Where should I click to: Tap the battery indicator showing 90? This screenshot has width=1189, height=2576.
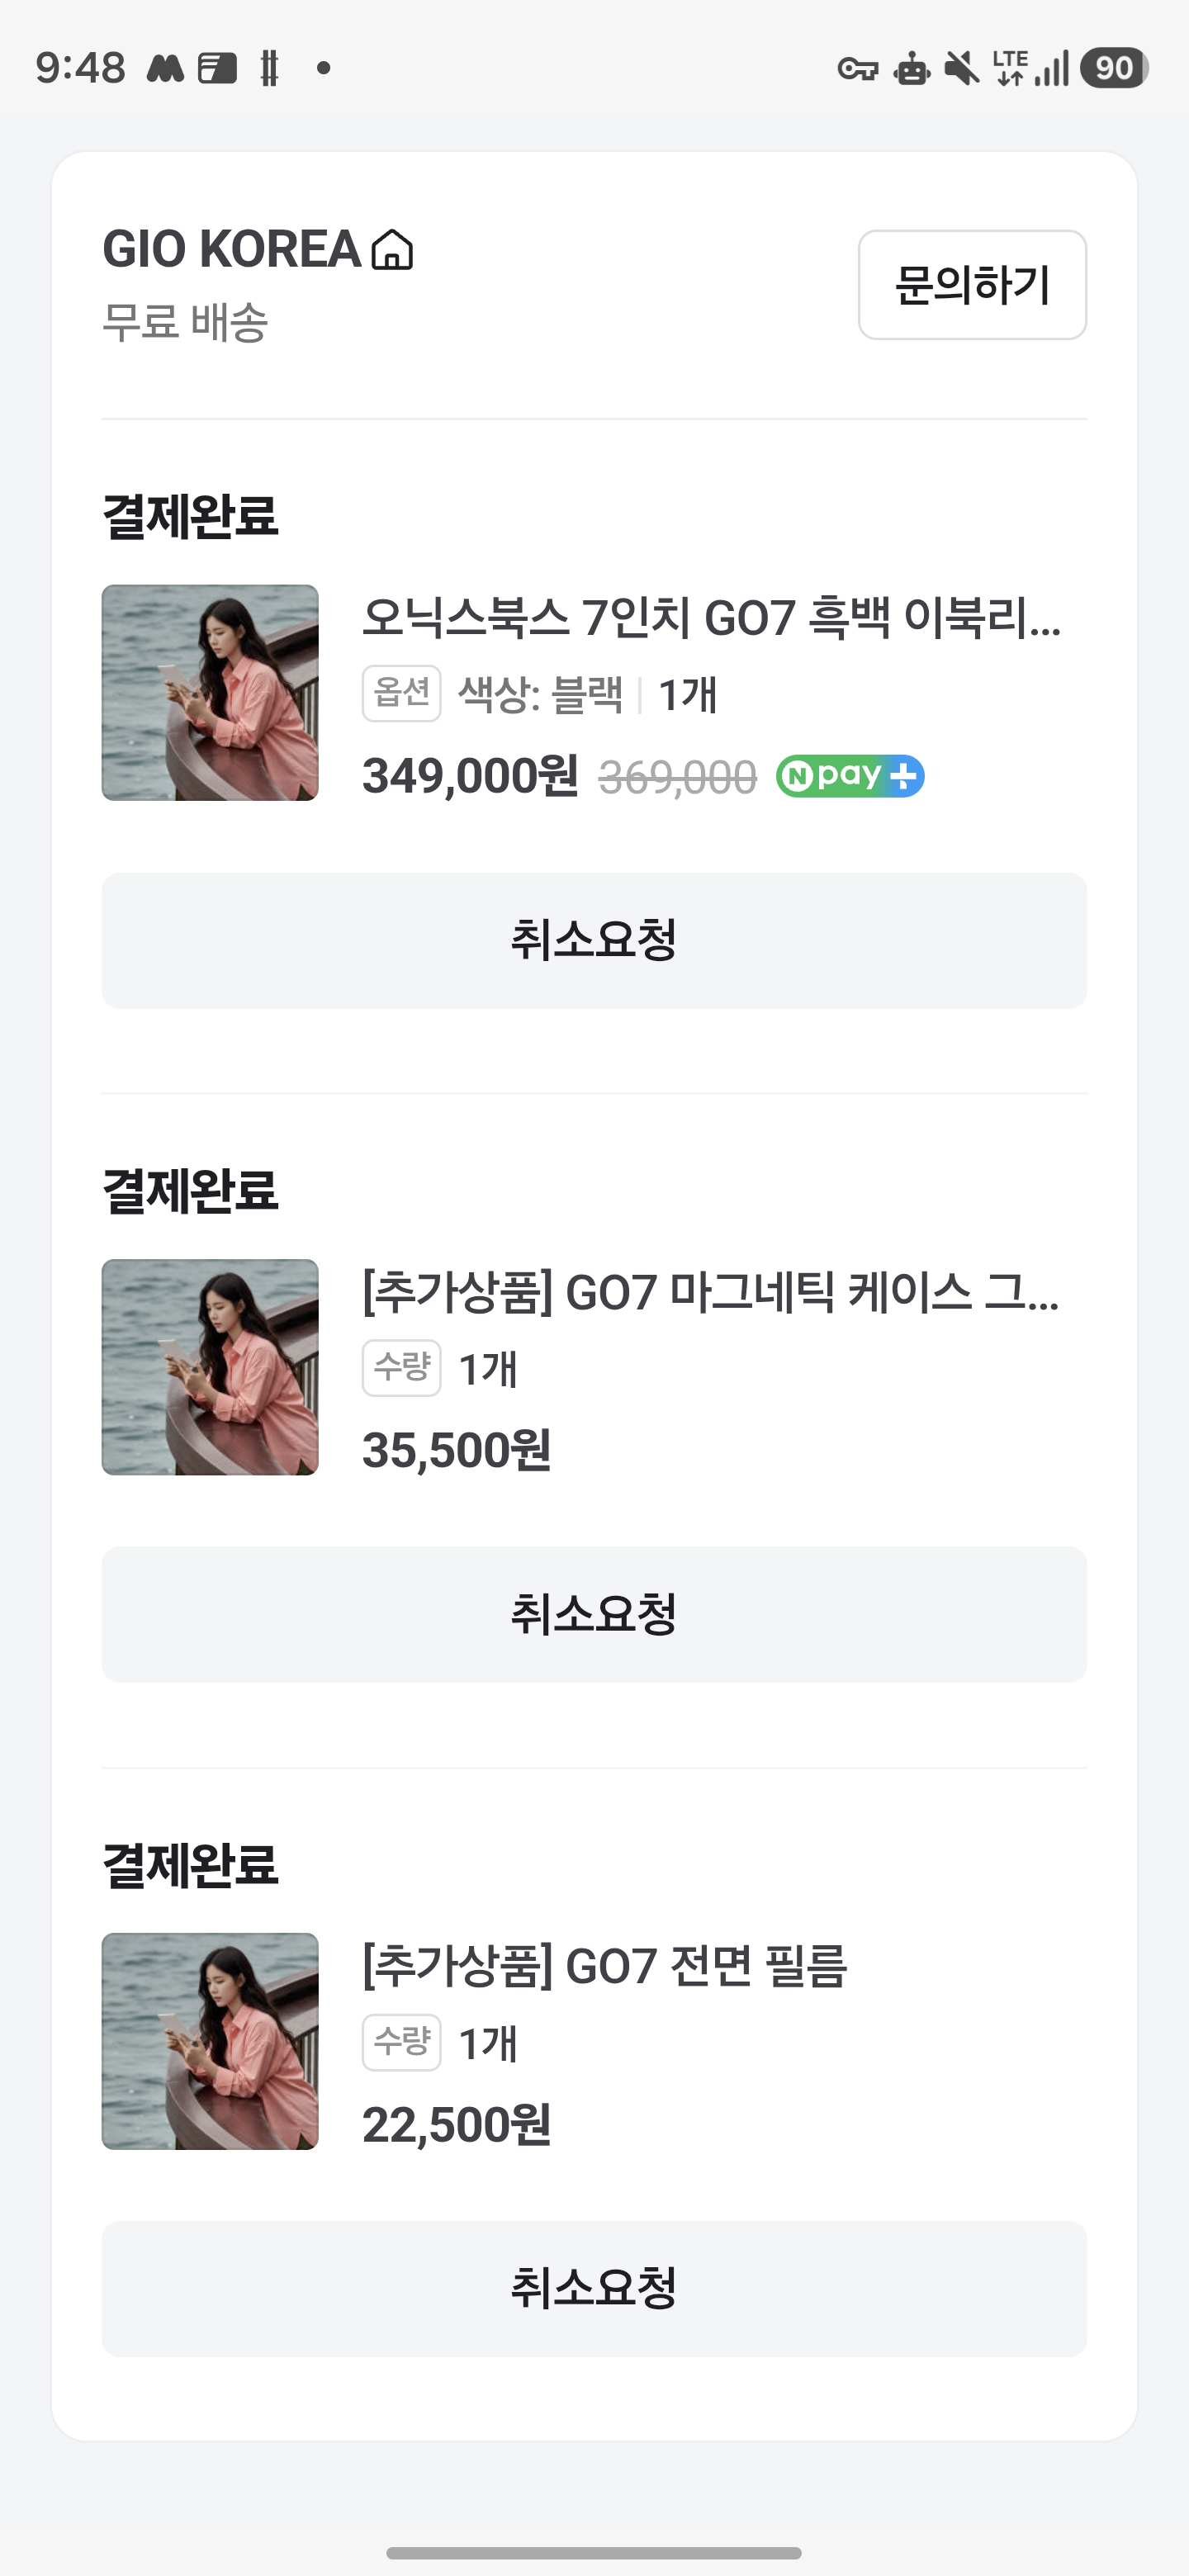(1114, 68)
